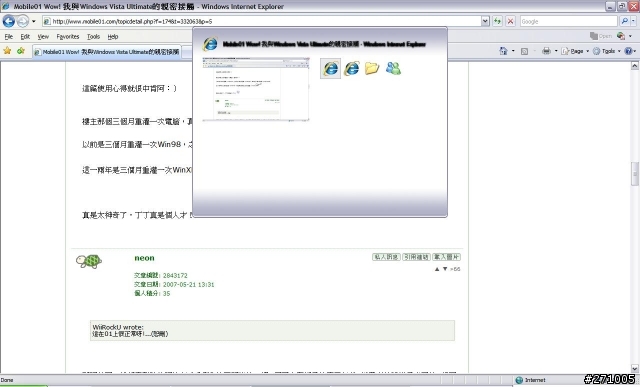Click the Add to Favorites icon
Screen dimensions: 640x387
click(21, 51)
